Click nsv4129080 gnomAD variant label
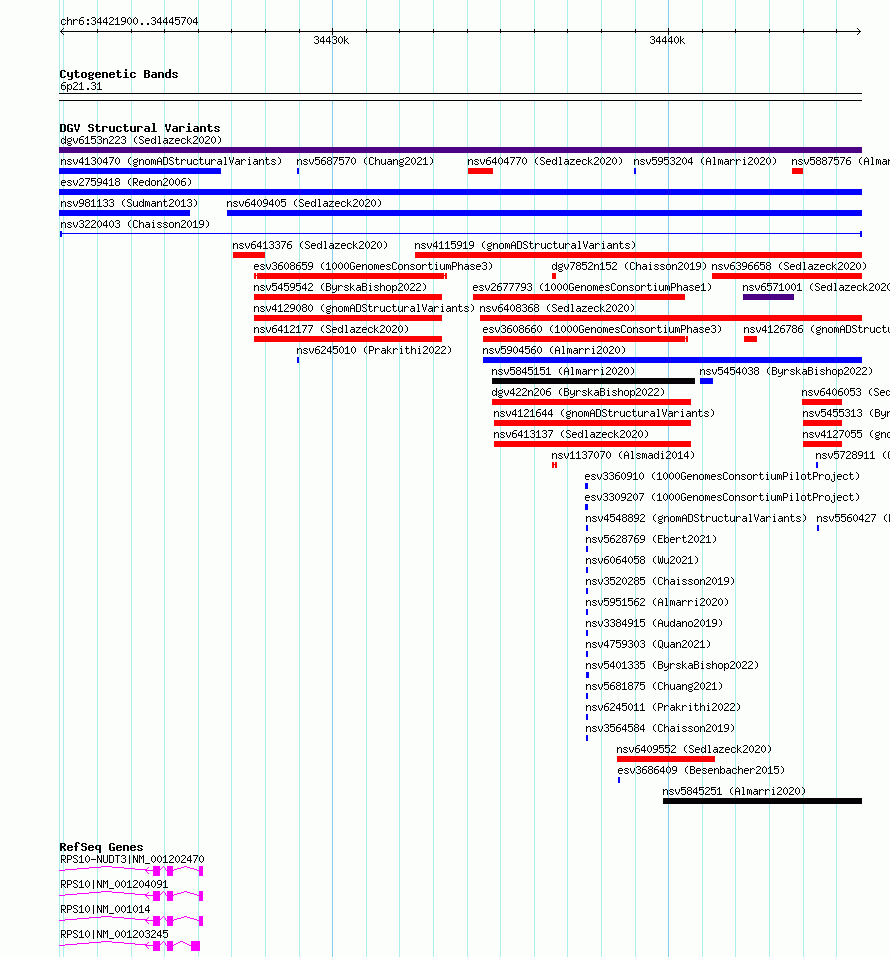 click(x=364, y=309)
